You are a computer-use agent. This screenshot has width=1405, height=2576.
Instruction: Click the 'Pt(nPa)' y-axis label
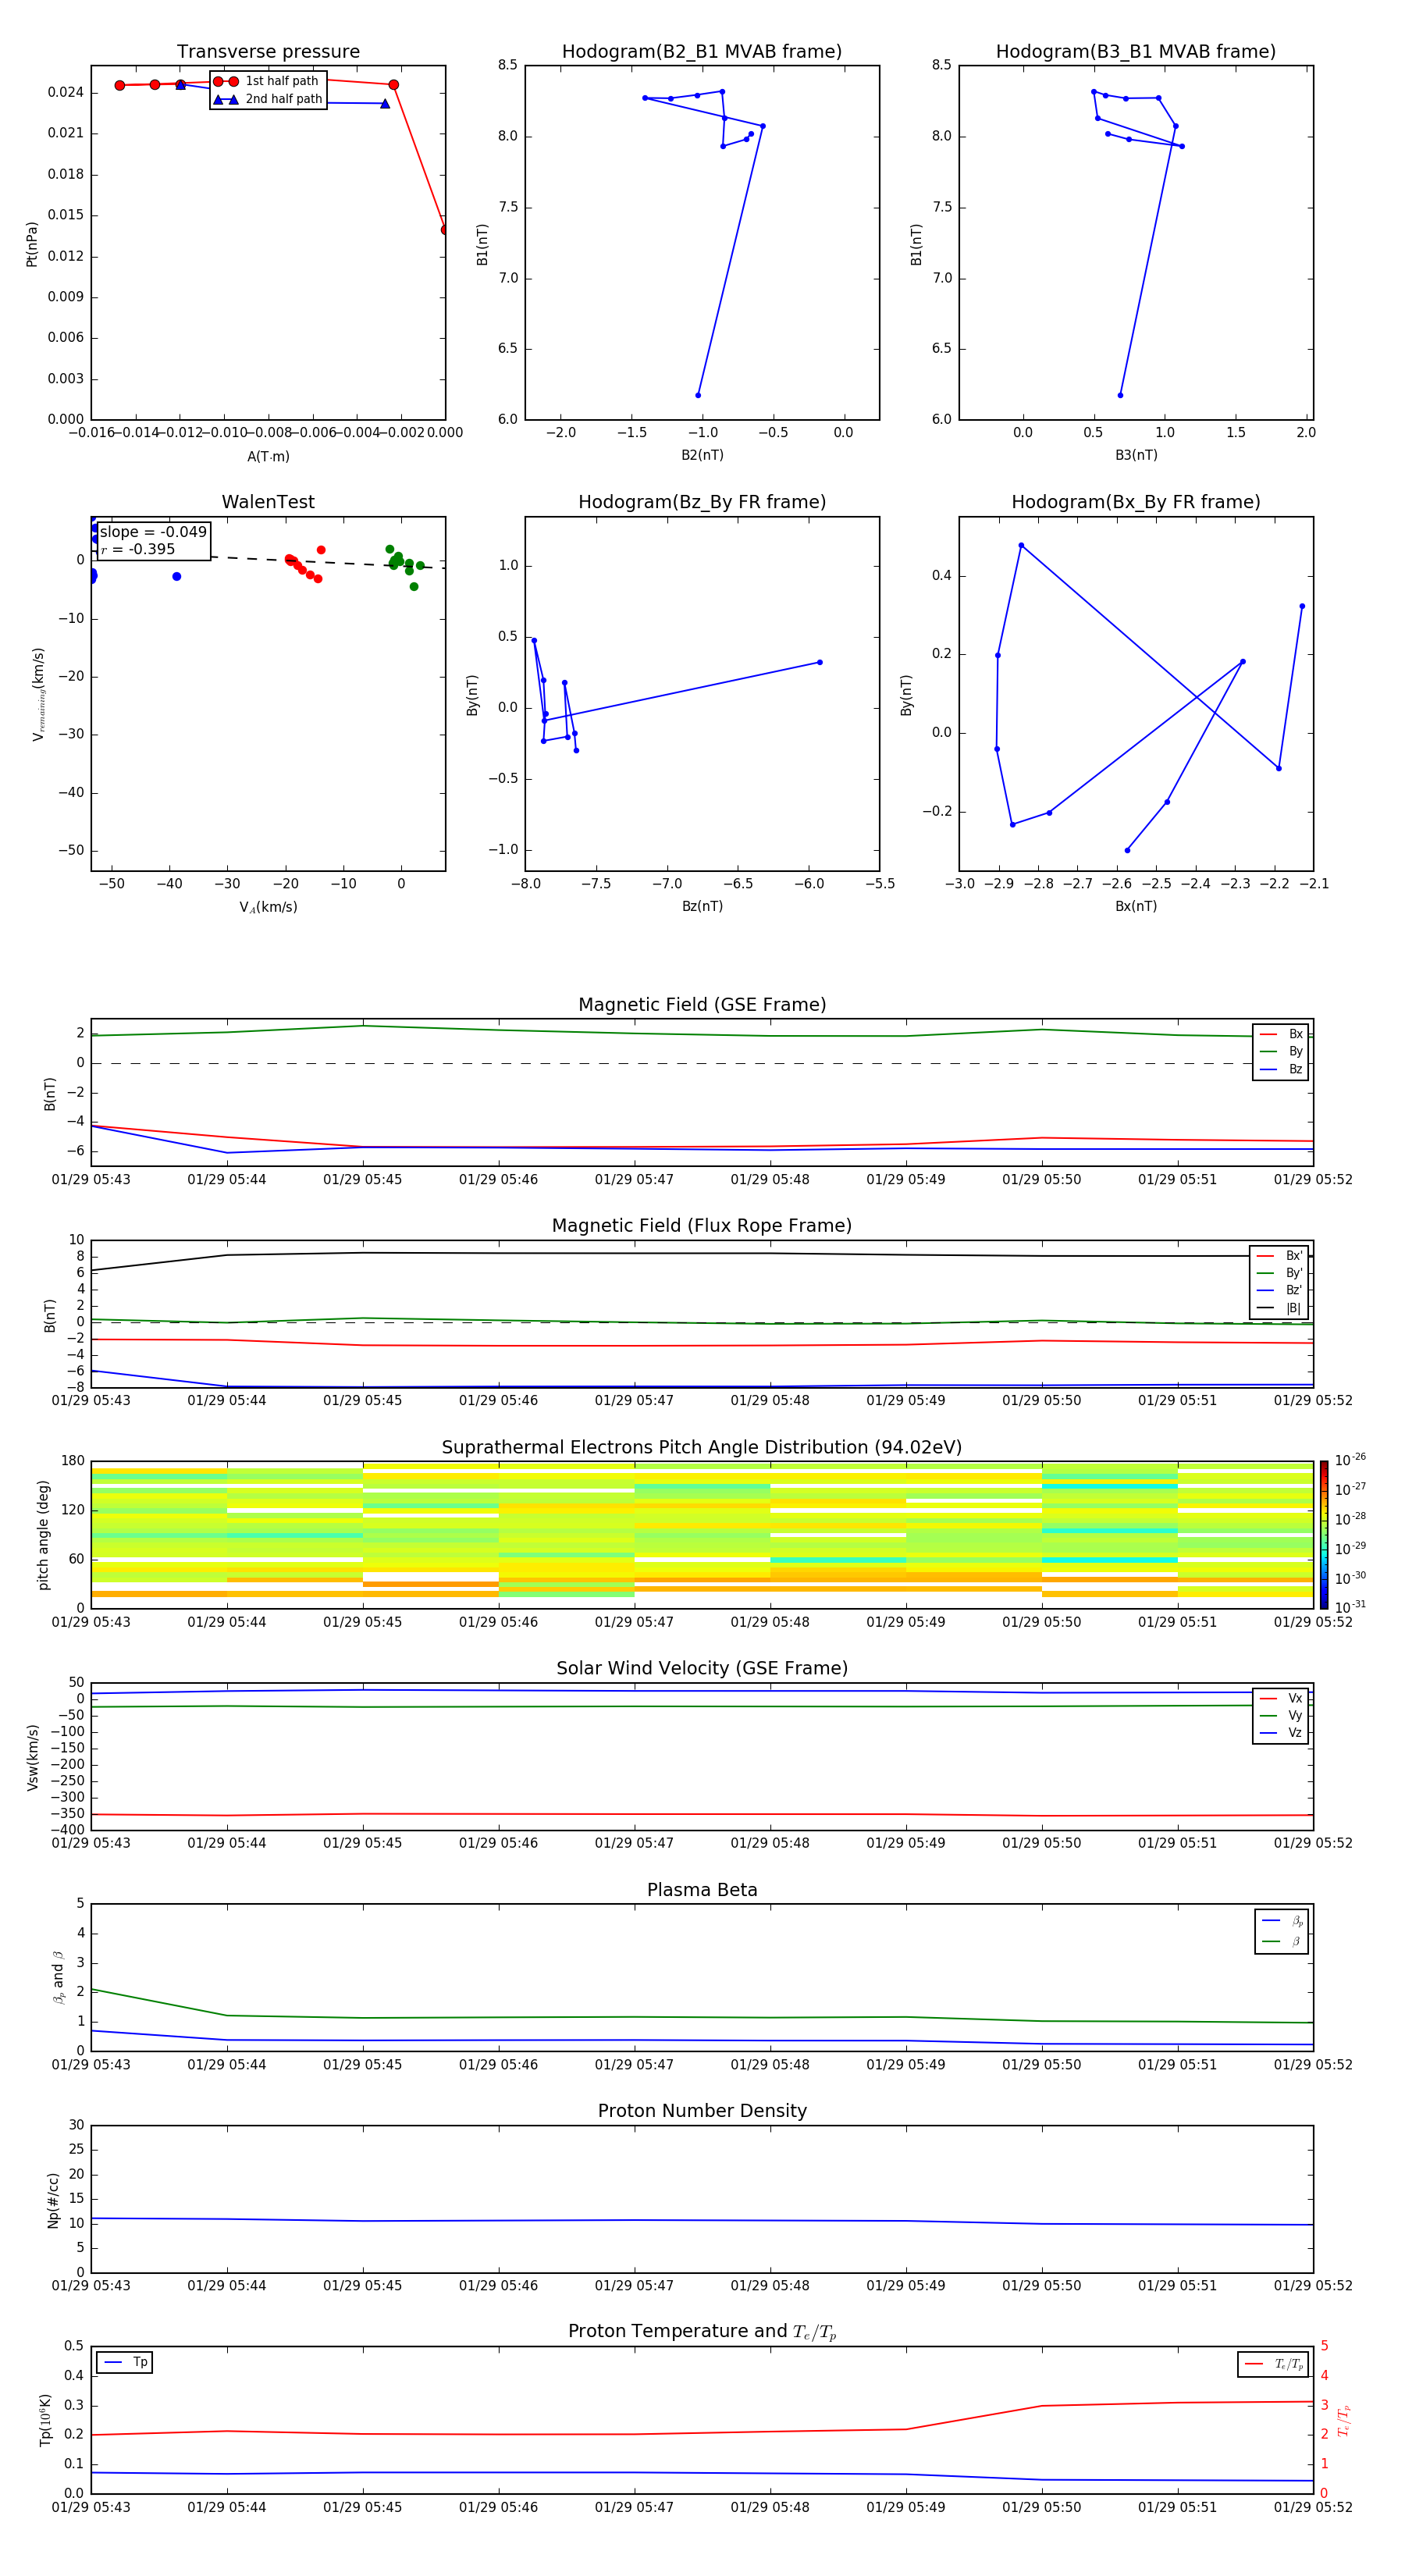pyautogui.click(x=32, y=244)
